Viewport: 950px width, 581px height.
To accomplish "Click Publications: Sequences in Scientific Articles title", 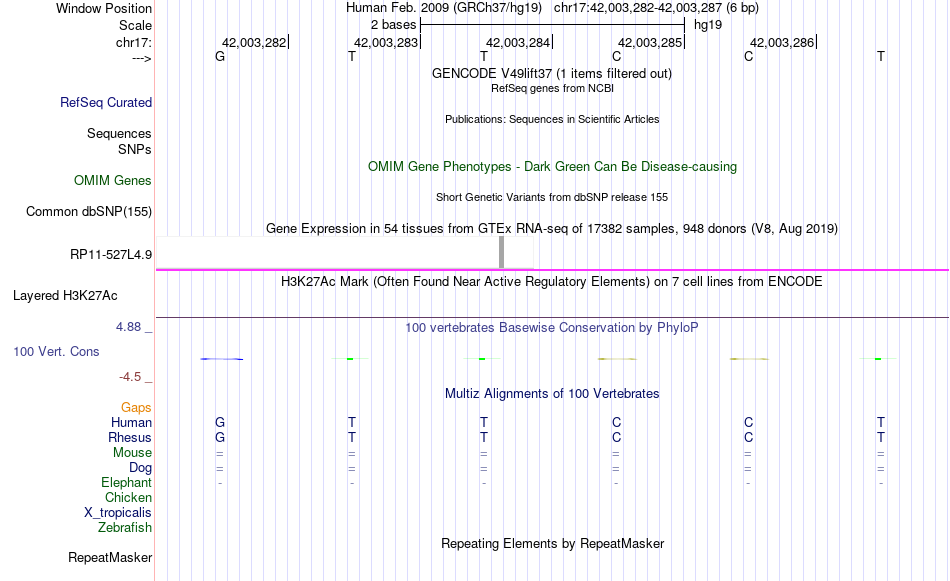I will point(552,119).
